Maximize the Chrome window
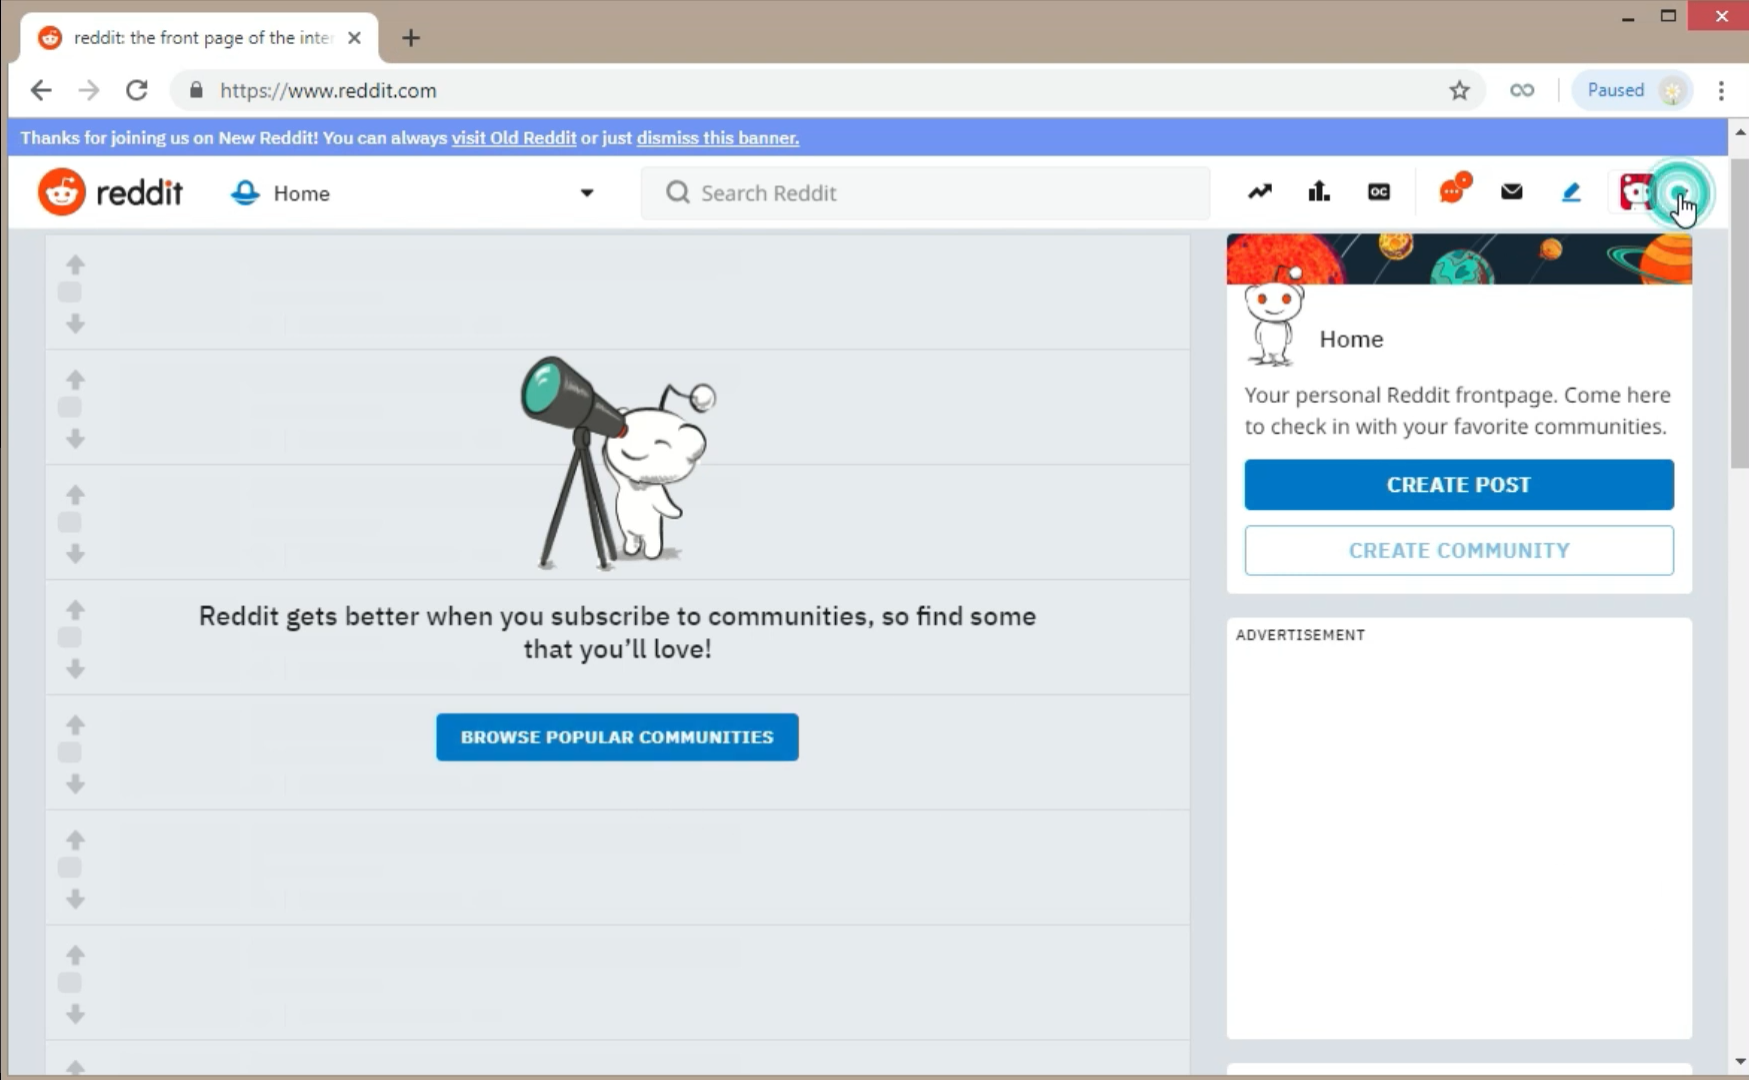 click(1668, 16)
